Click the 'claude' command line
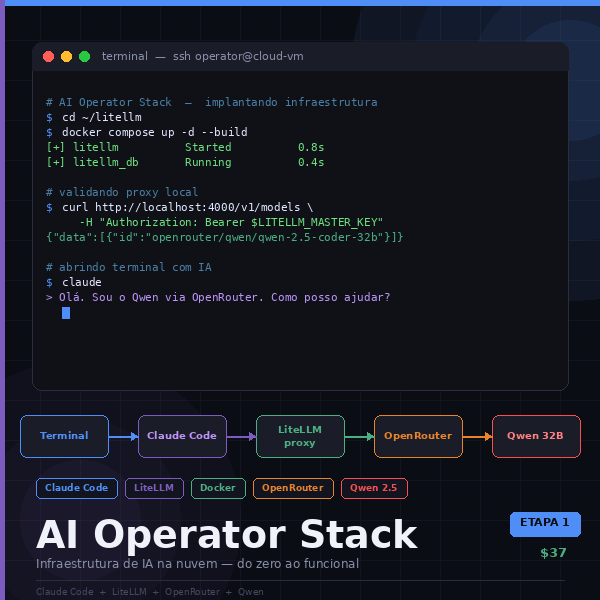600x600 pixels. pos(74,282)
